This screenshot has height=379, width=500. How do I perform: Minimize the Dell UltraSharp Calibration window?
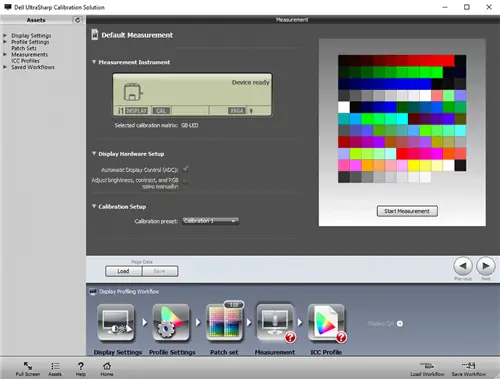[x=445, y=7]
